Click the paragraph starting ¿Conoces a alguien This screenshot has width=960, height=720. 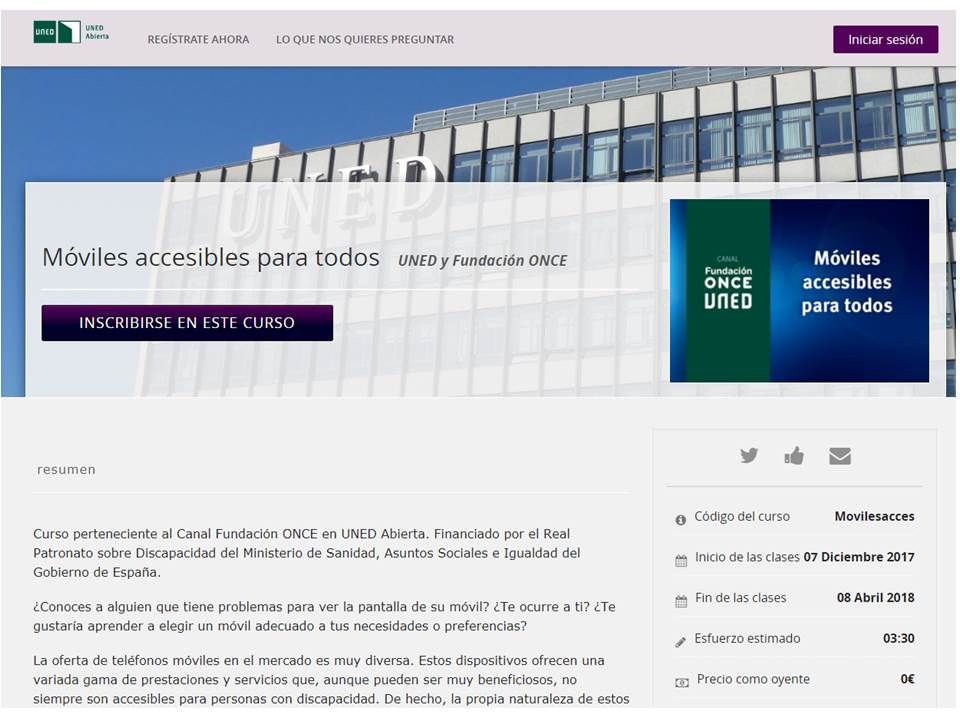[324, 617]
